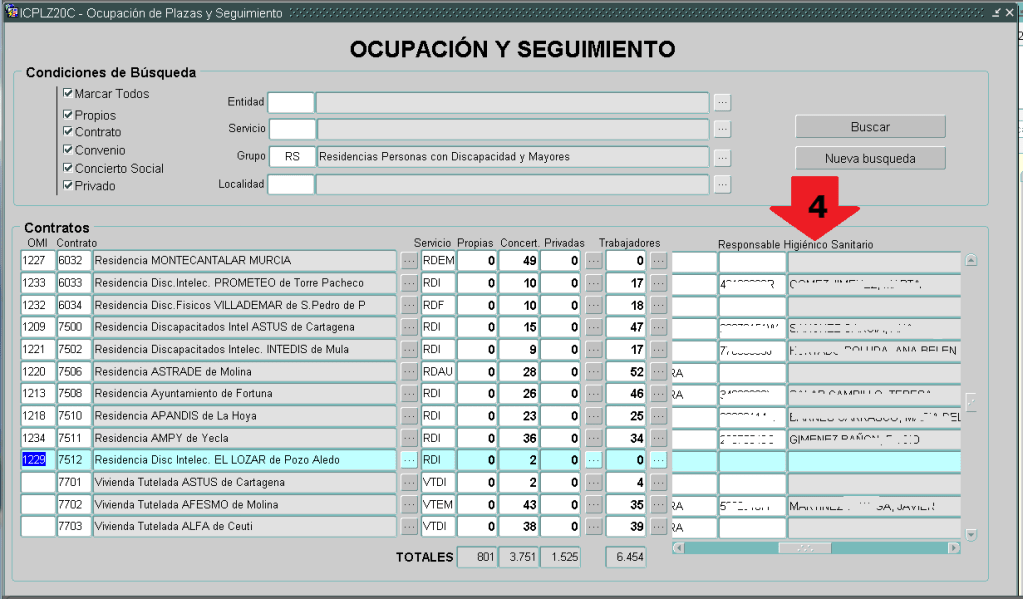
Task: Toggle the Marcar Todos checkbox
Action: pyautogui.click(x=68, y=94)
